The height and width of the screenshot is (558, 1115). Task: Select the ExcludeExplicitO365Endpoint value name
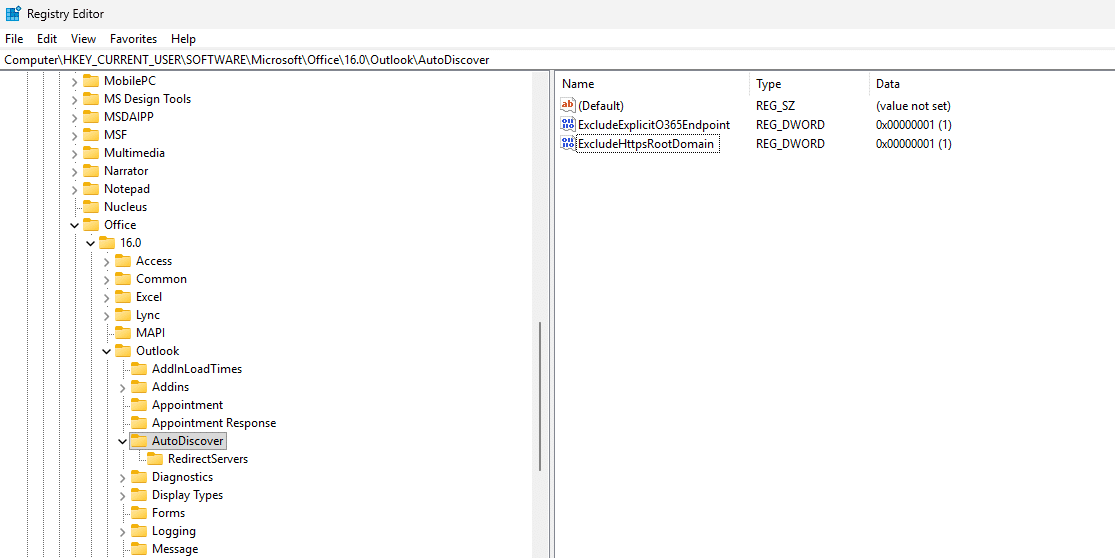pyautogui.click(x=654, y=125)
